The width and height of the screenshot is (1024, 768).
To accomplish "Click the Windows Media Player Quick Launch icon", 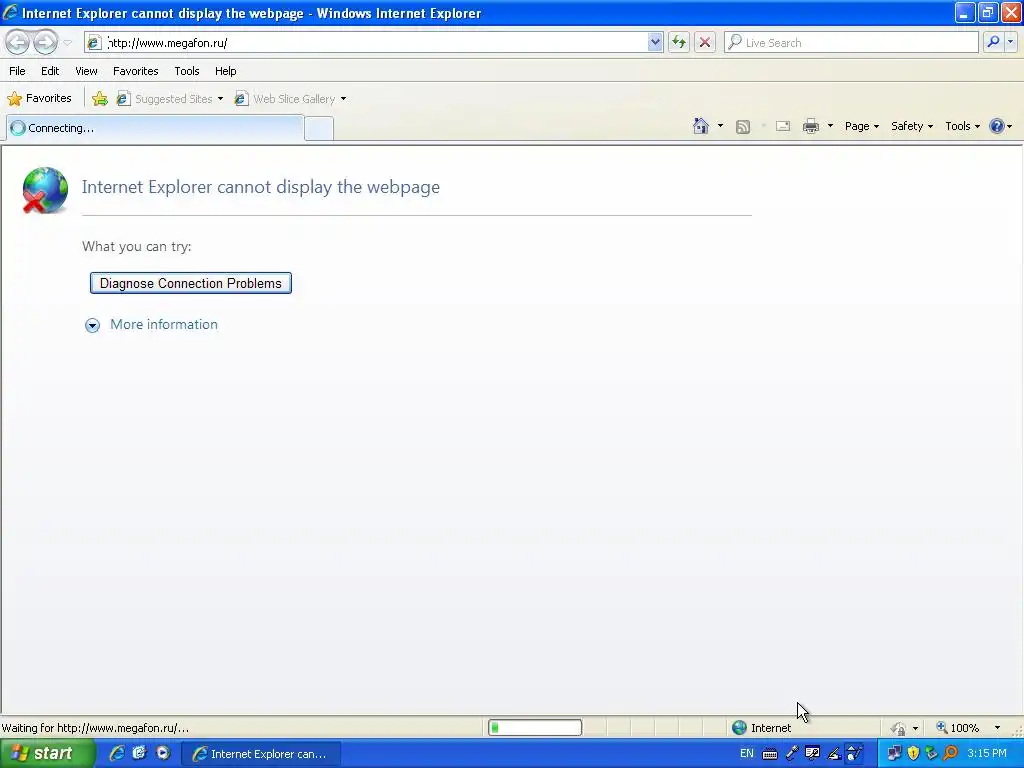I will [163, 753].
